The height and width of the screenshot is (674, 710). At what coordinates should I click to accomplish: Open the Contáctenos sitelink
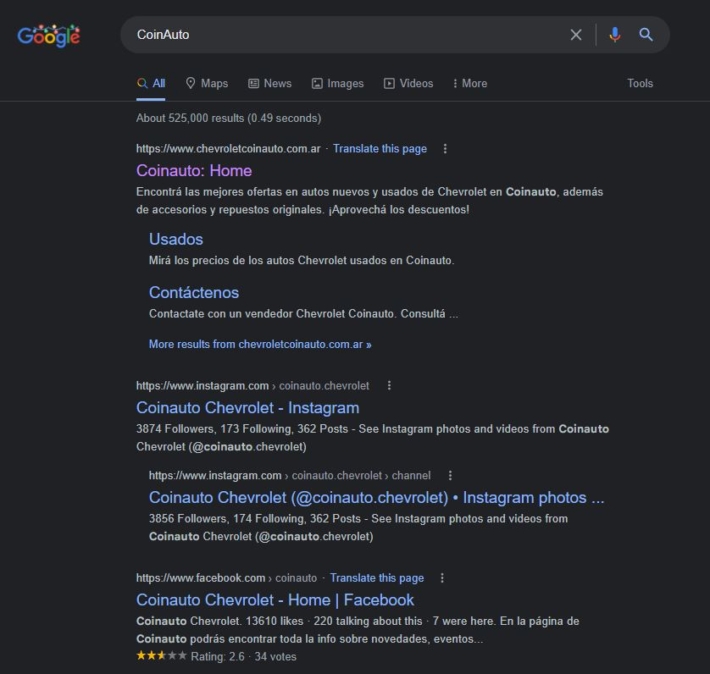[194, 293]
